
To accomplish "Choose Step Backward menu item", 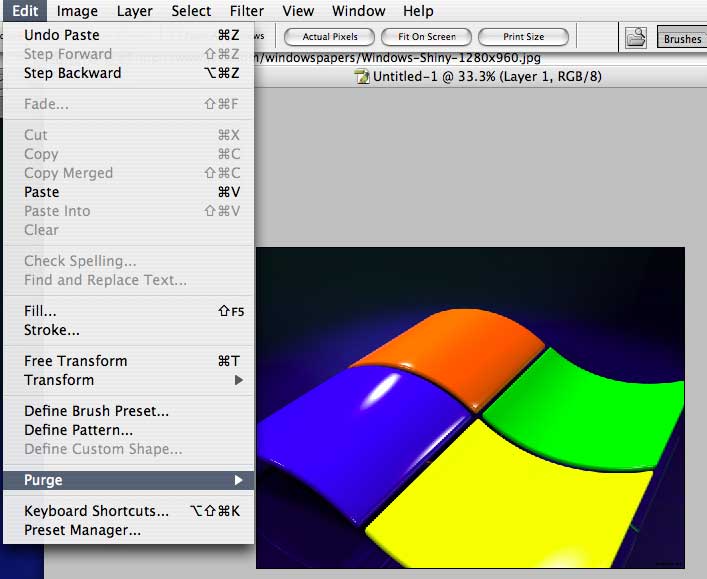I will (129, 73).
